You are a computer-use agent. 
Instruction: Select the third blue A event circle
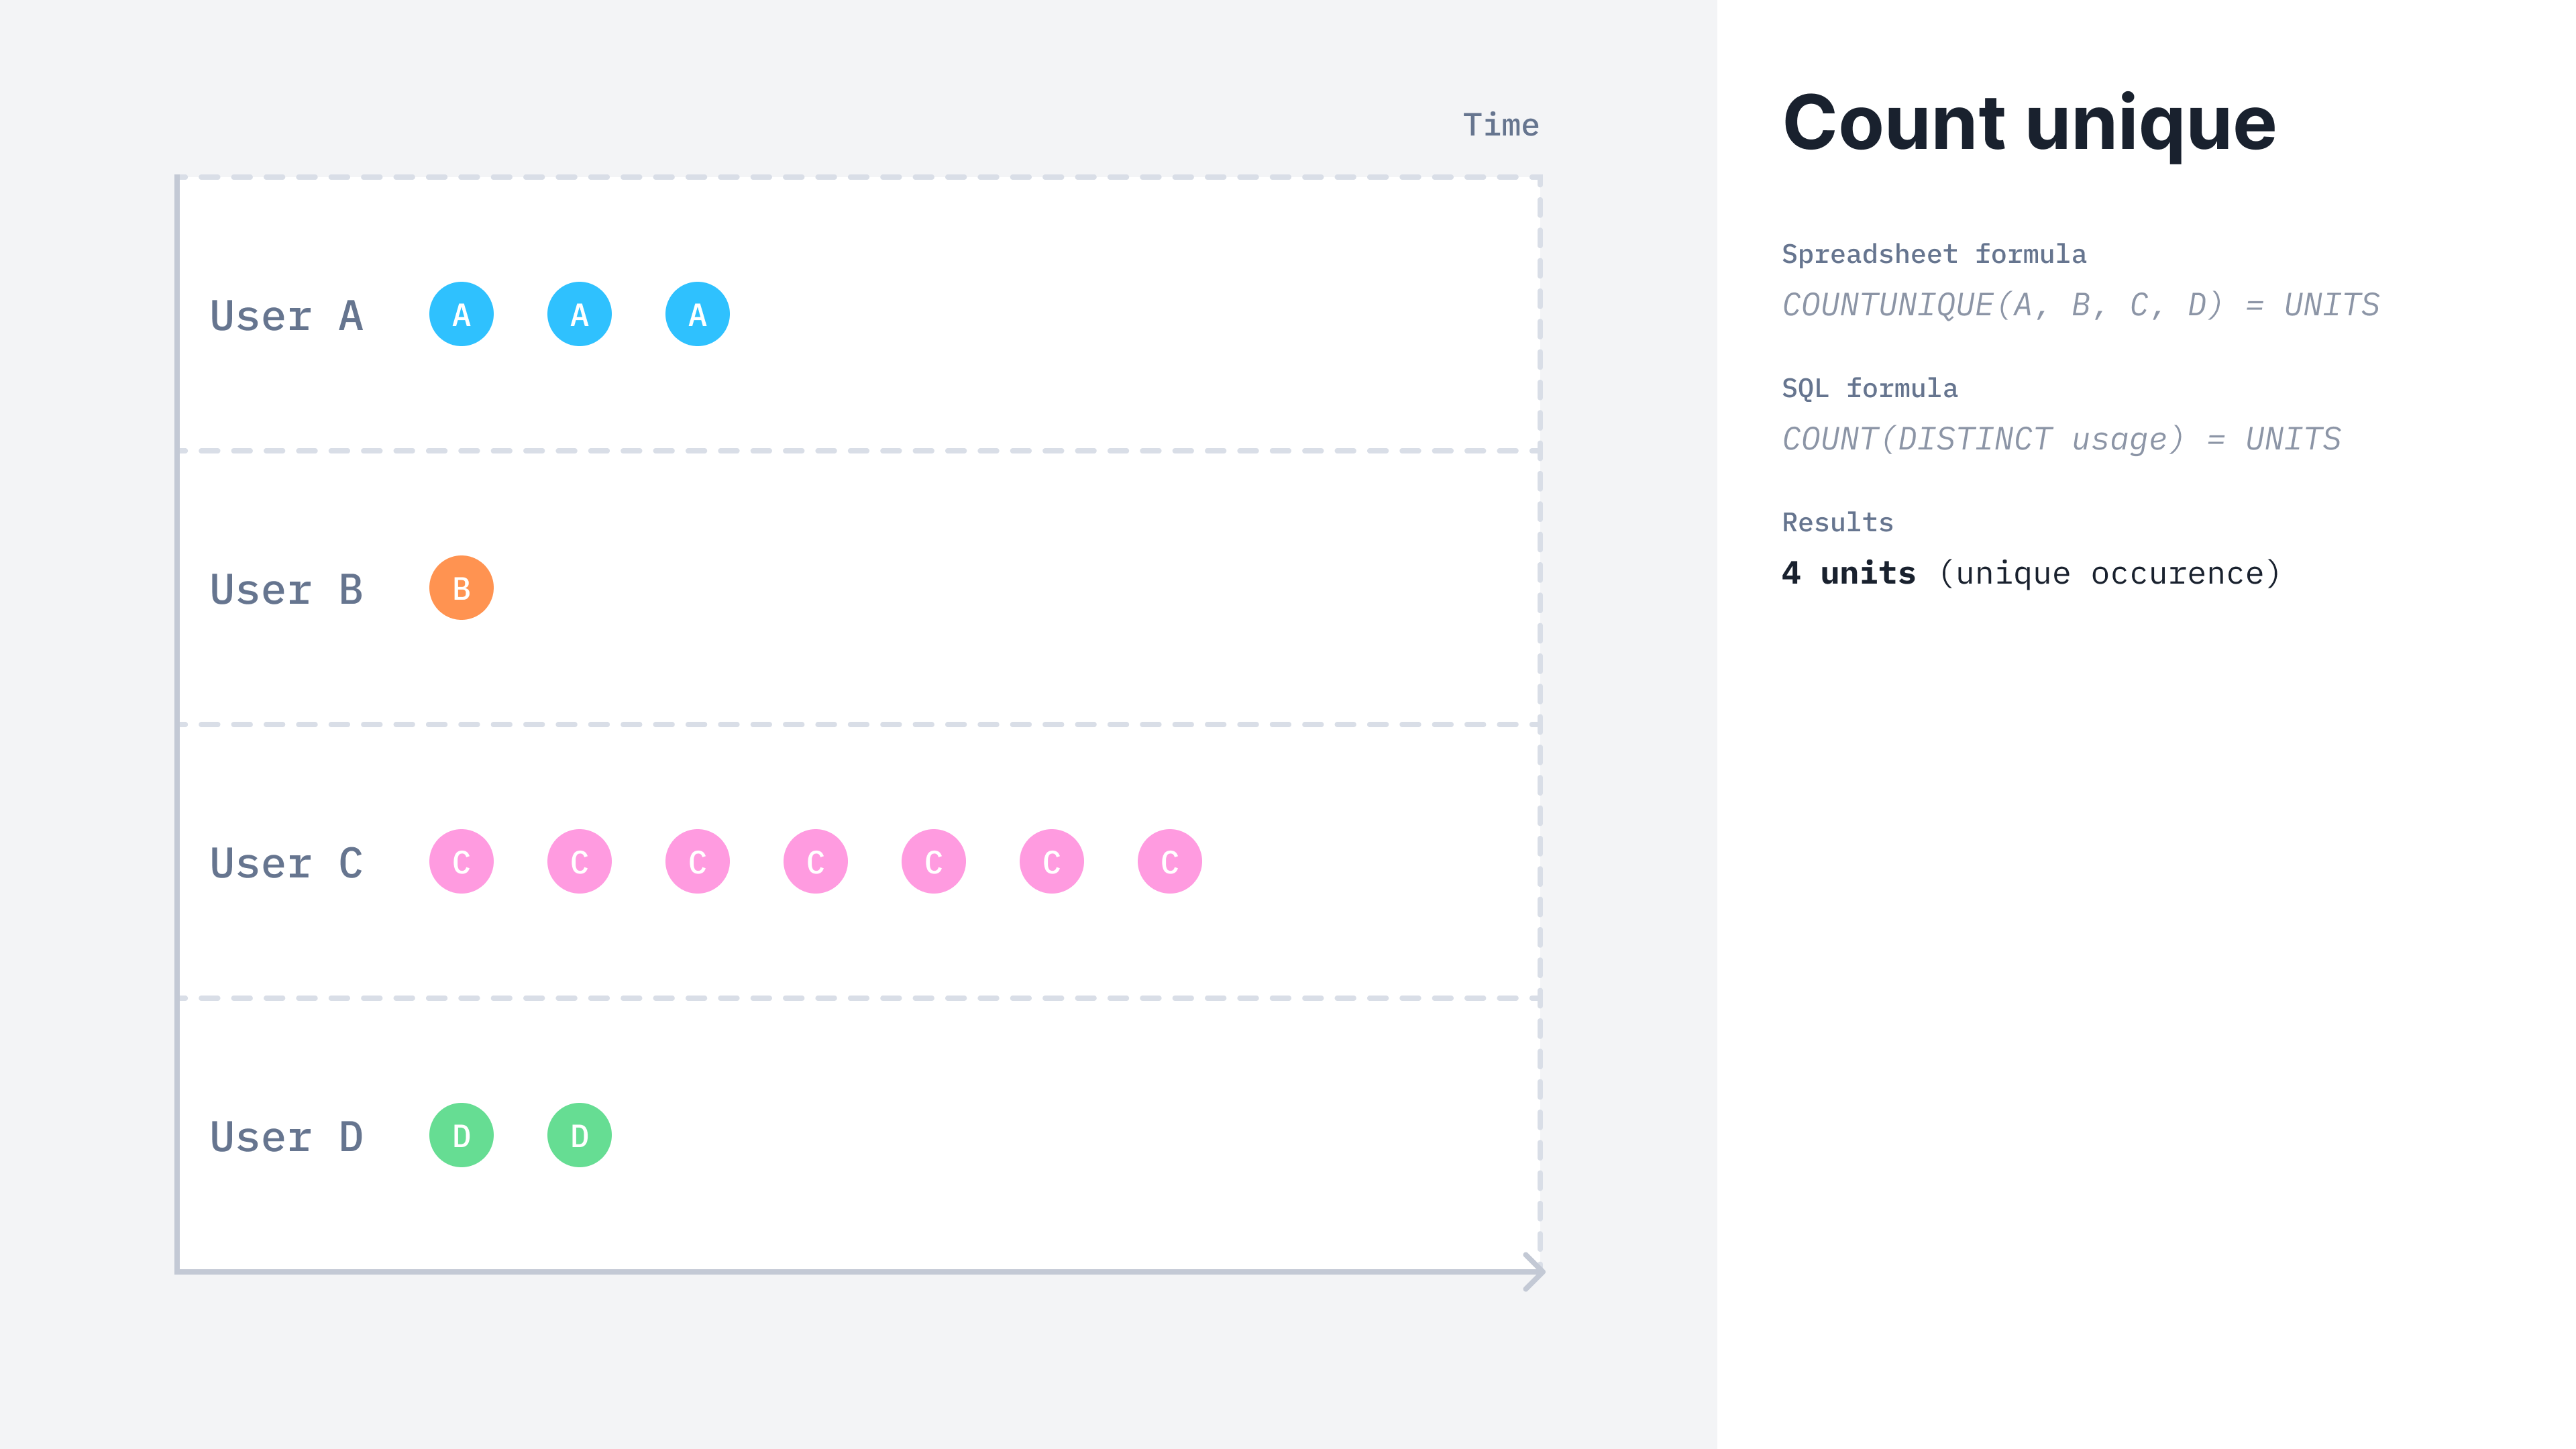(697, 314)
